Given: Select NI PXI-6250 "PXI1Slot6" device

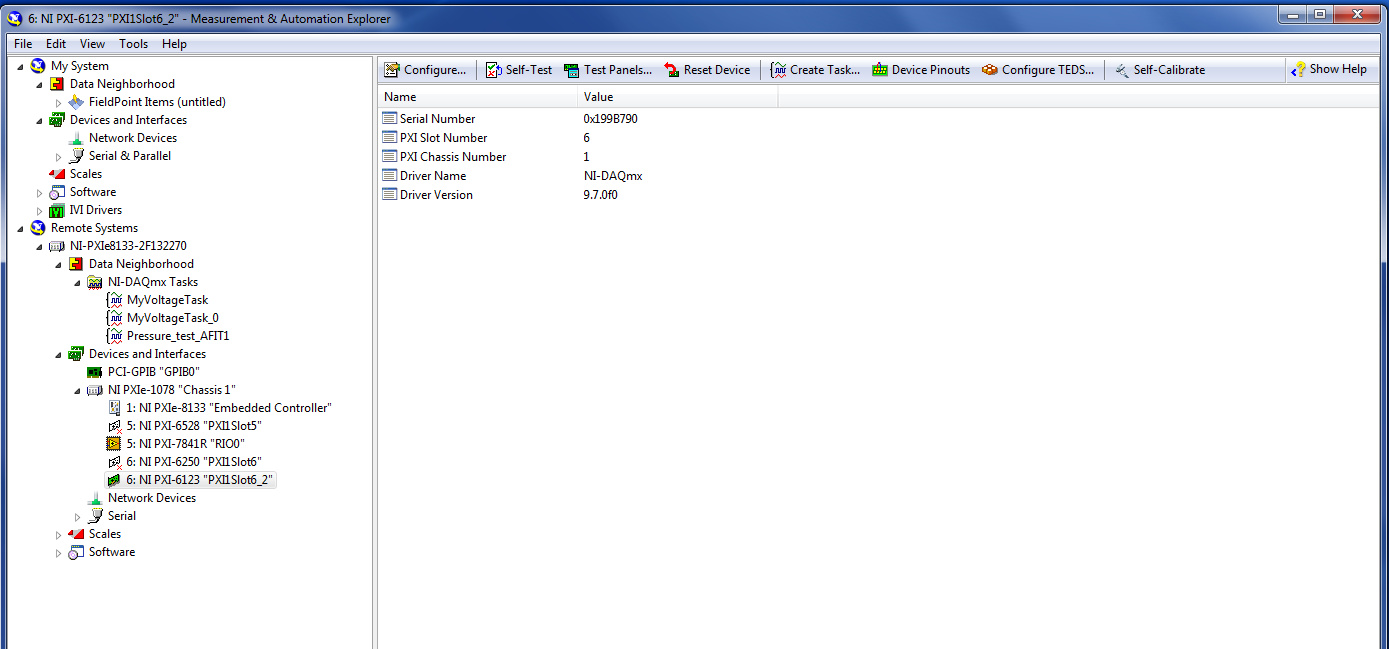Looking at the screenshot, I should (193, 462).
